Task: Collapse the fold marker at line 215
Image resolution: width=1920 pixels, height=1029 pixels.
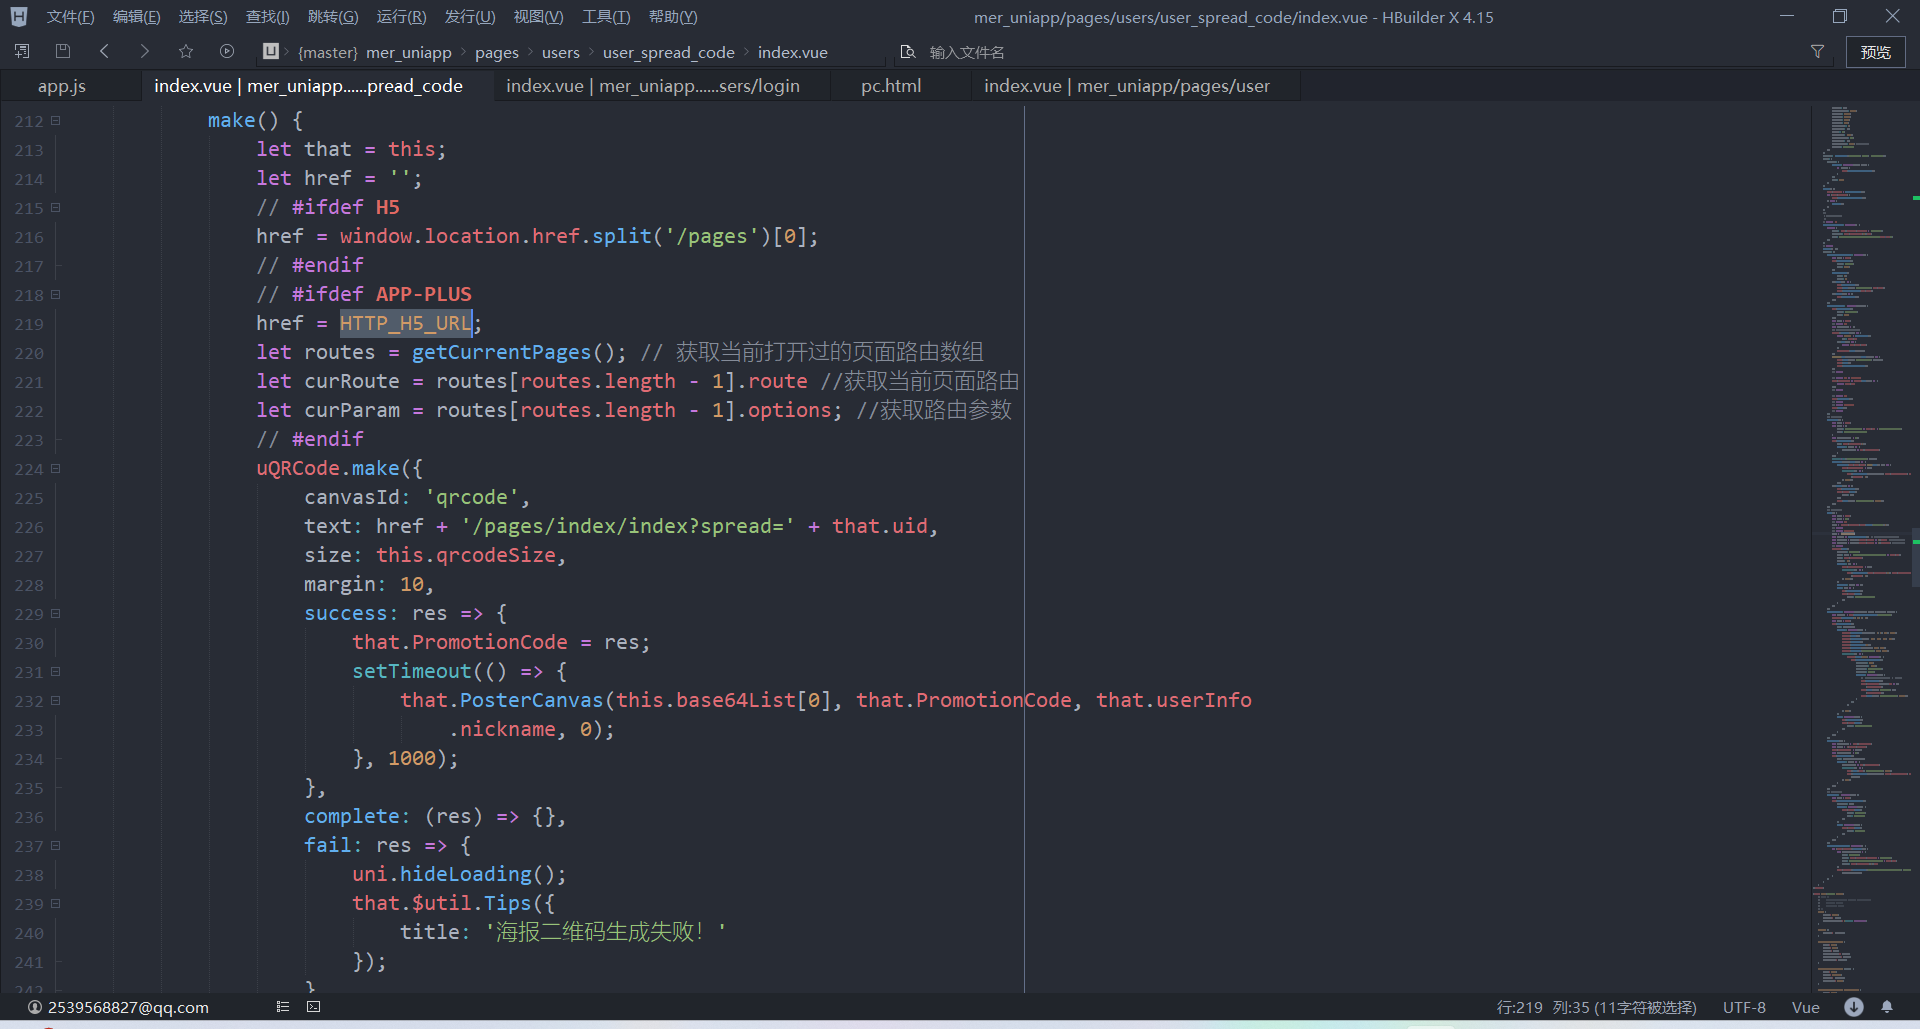Action: point(56,207)
